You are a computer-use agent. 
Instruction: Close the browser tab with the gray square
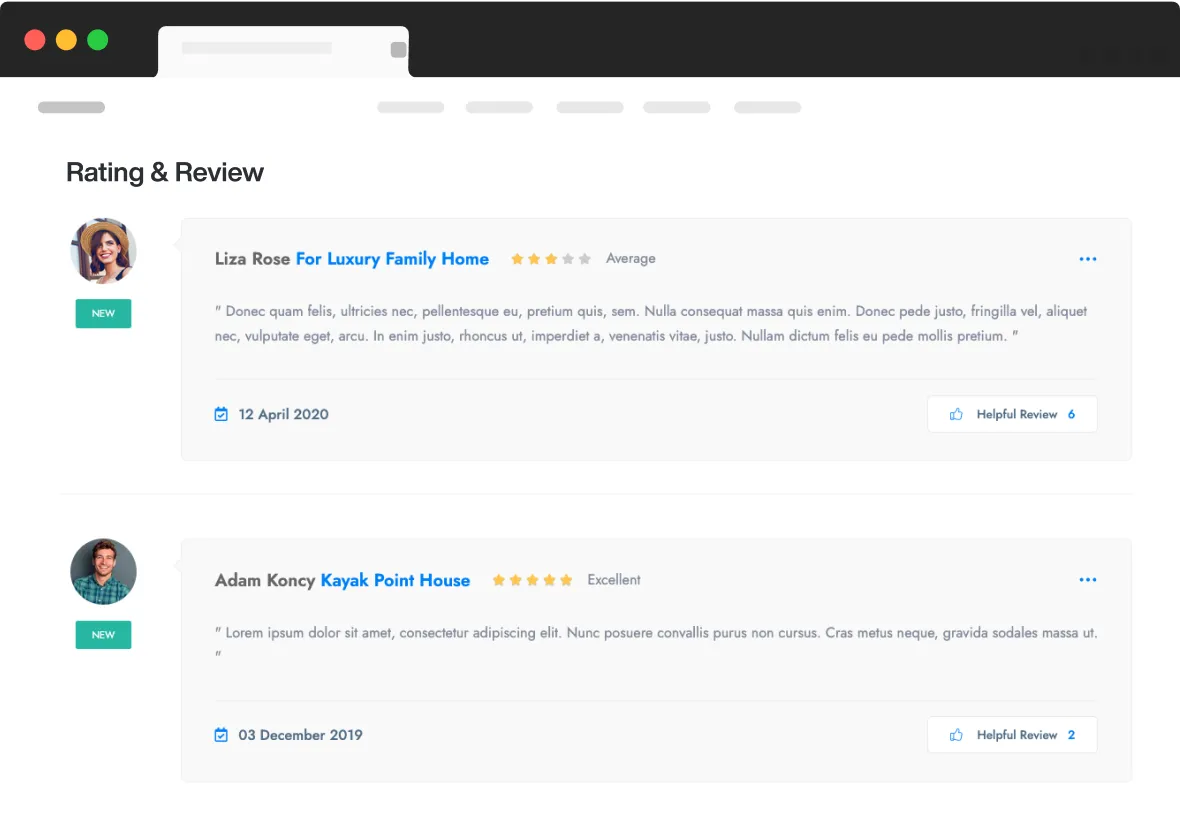coord(399,50)
